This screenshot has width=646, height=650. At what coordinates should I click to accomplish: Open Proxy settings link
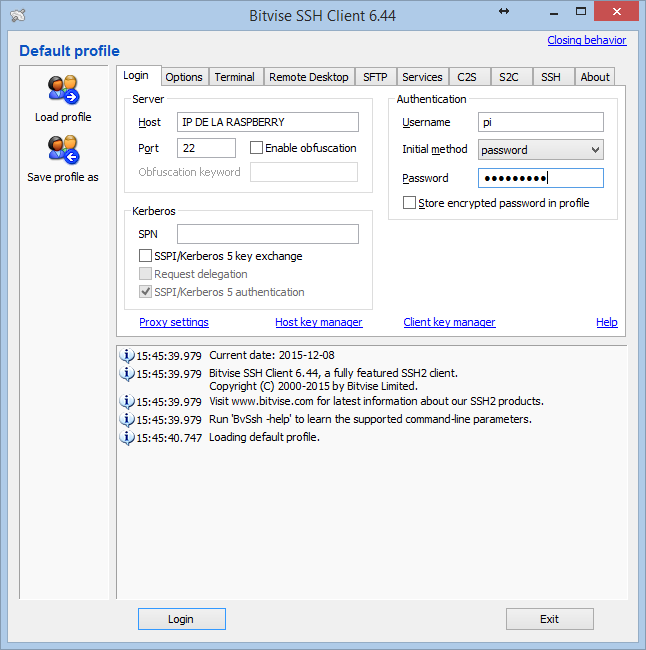(x=174, y=322)
